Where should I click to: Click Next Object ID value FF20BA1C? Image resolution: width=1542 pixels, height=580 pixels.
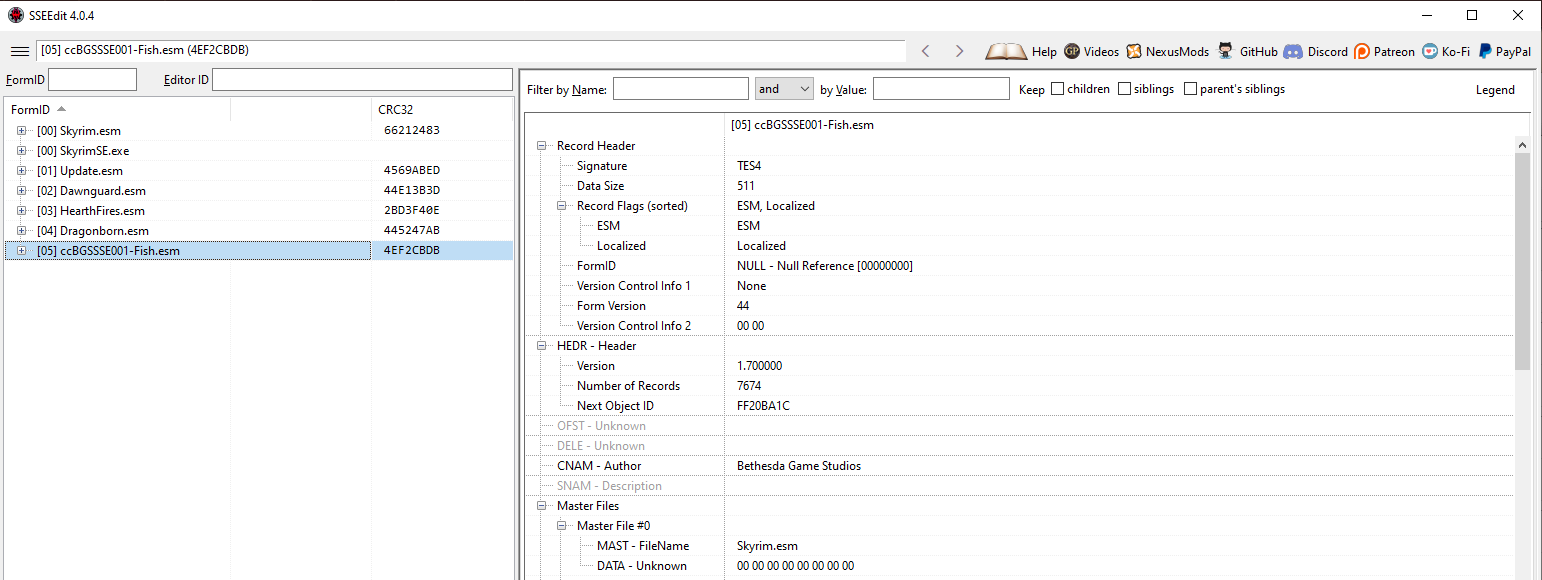click(x=763, y=406)
